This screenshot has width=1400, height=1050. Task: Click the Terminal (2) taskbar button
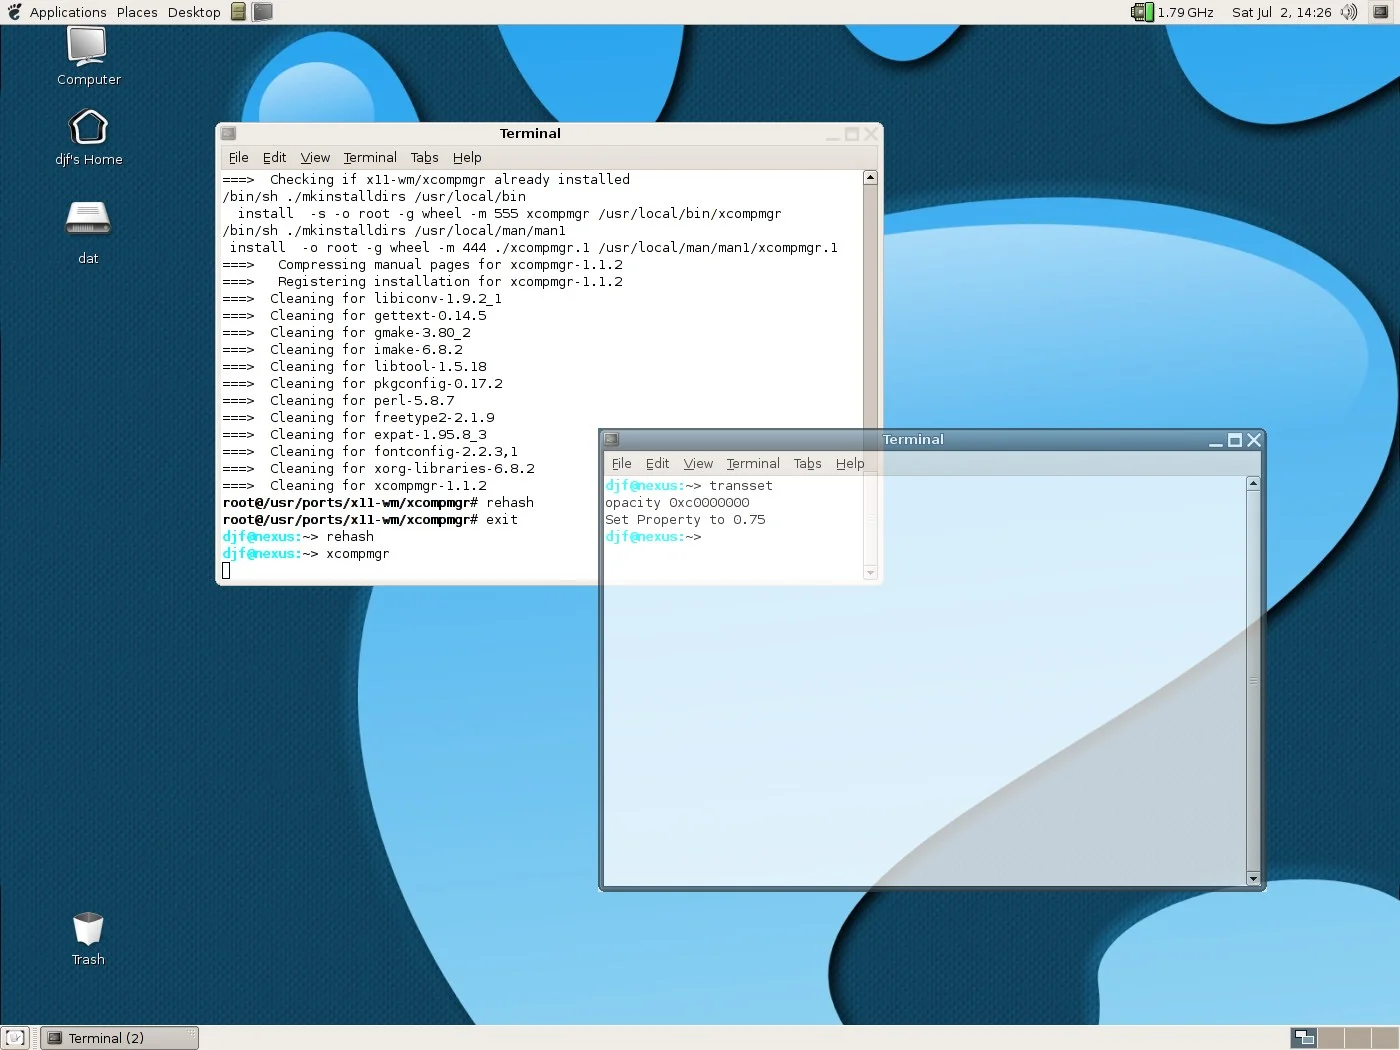point(119,1038)
